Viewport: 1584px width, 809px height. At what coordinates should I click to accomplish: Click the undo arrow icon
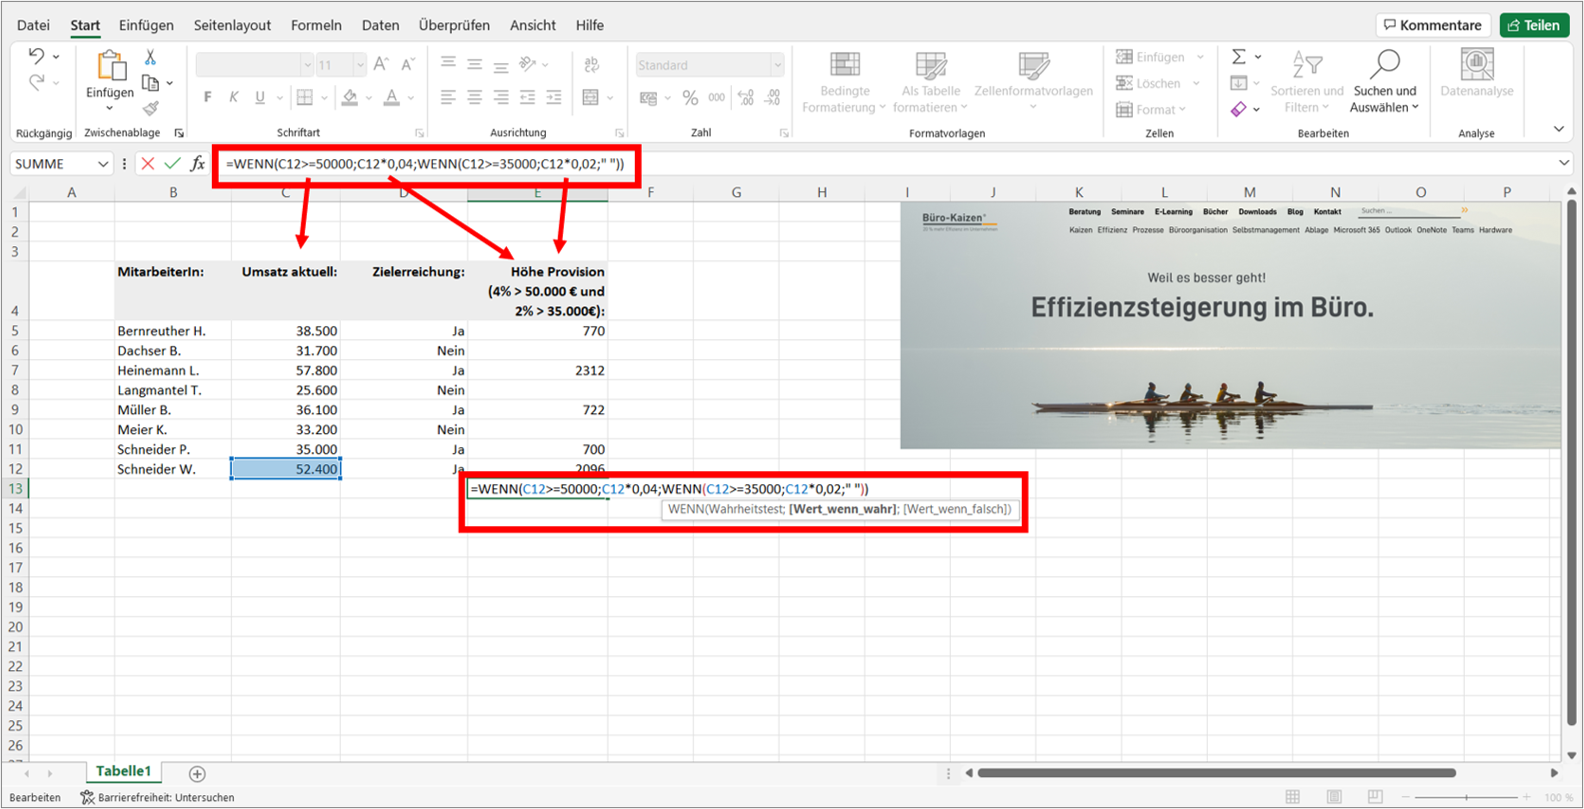36,56
